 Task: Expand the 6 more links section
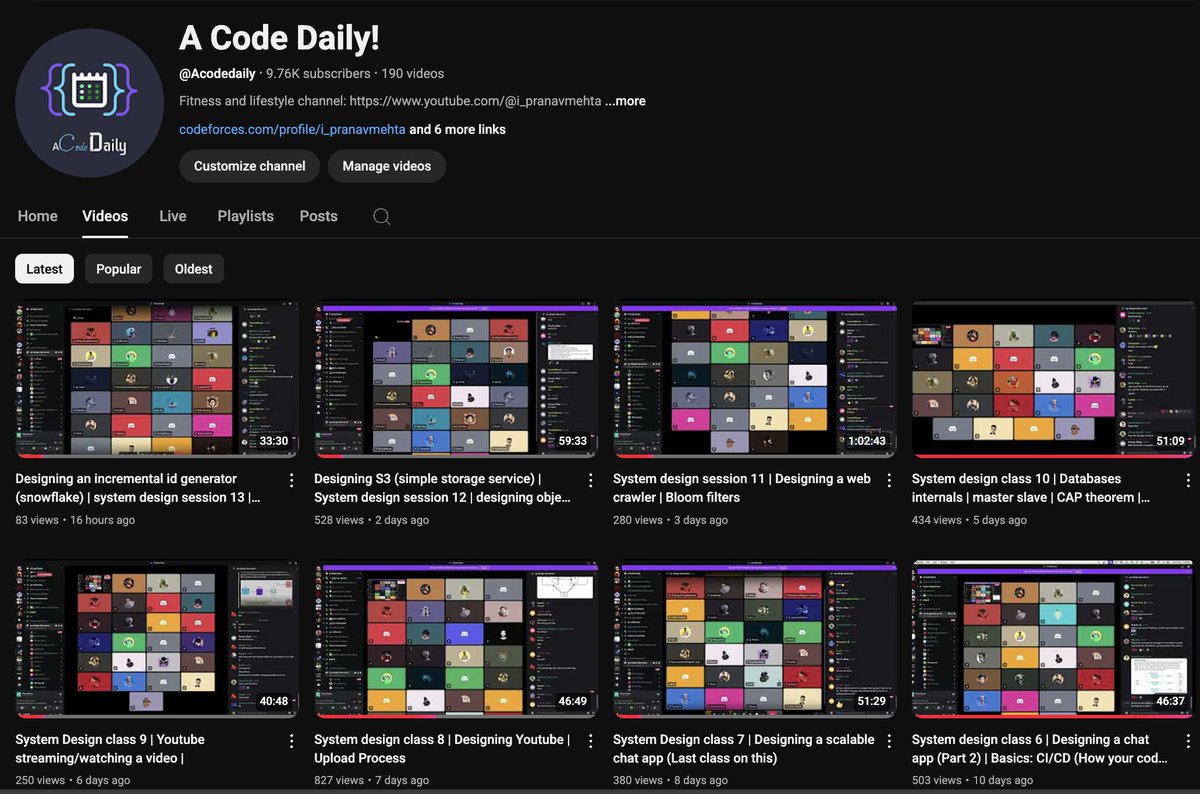[458, 129]
